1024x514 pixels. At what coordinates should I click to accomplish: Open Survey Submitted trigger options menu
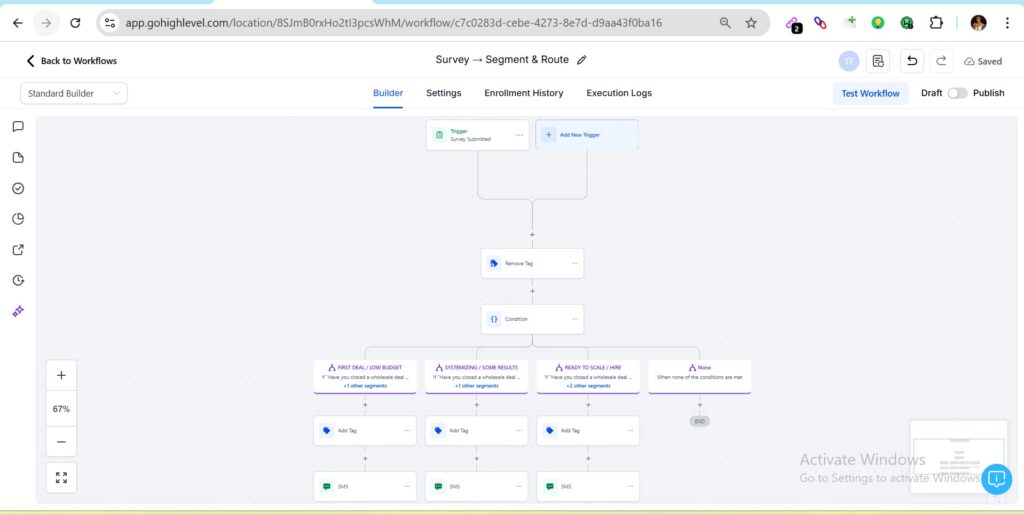519,135
